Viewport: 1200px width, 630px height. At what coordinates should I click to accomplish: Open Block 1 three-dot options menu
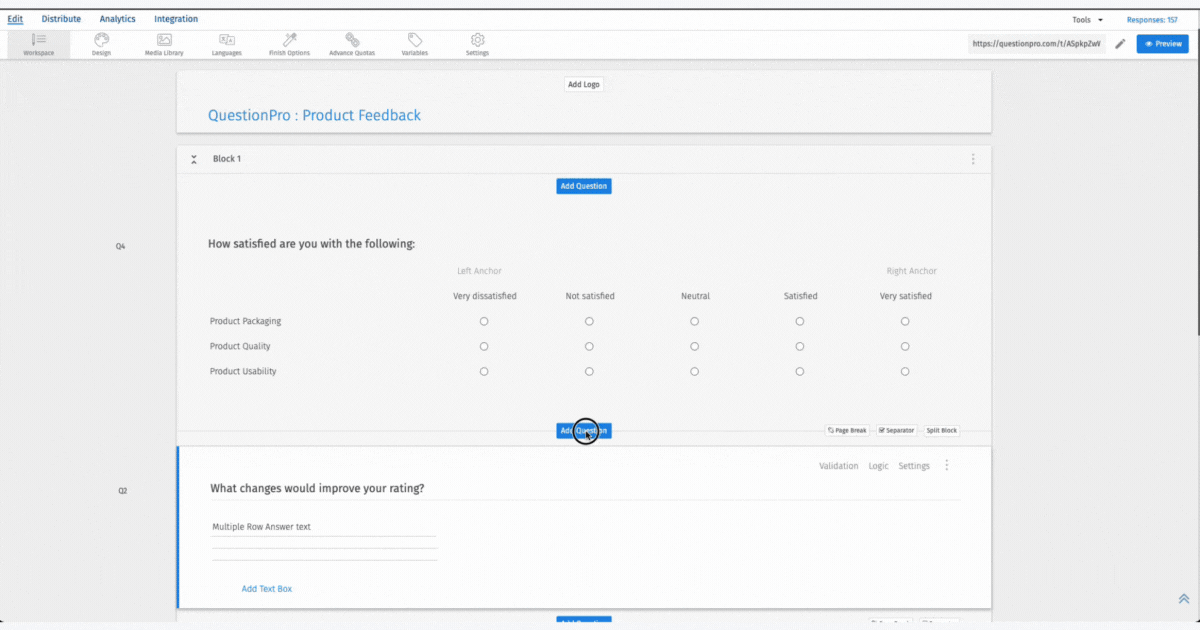[973, 159]
